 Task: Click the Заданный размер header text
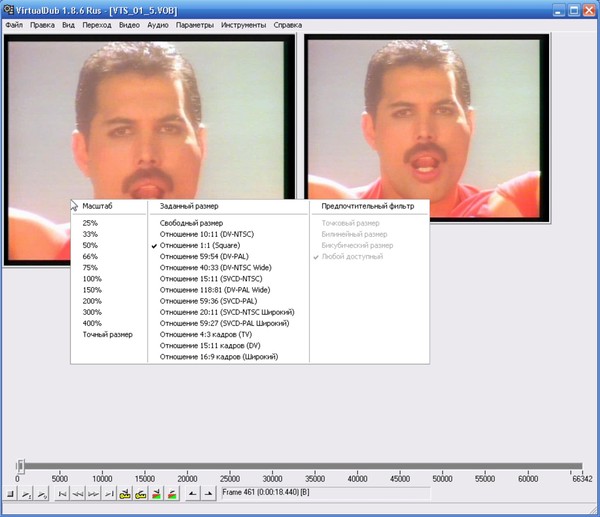point(189,206)
